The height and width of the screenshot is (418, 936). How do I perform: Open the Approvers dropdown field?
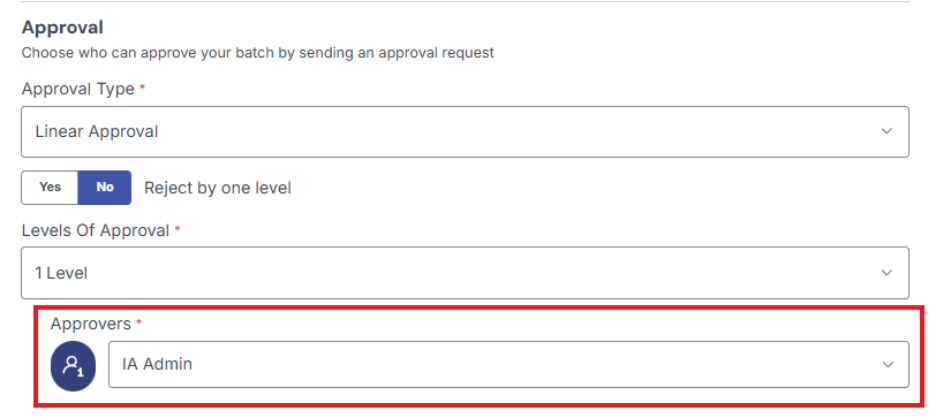pyautogui.click(x=509, y=364)
